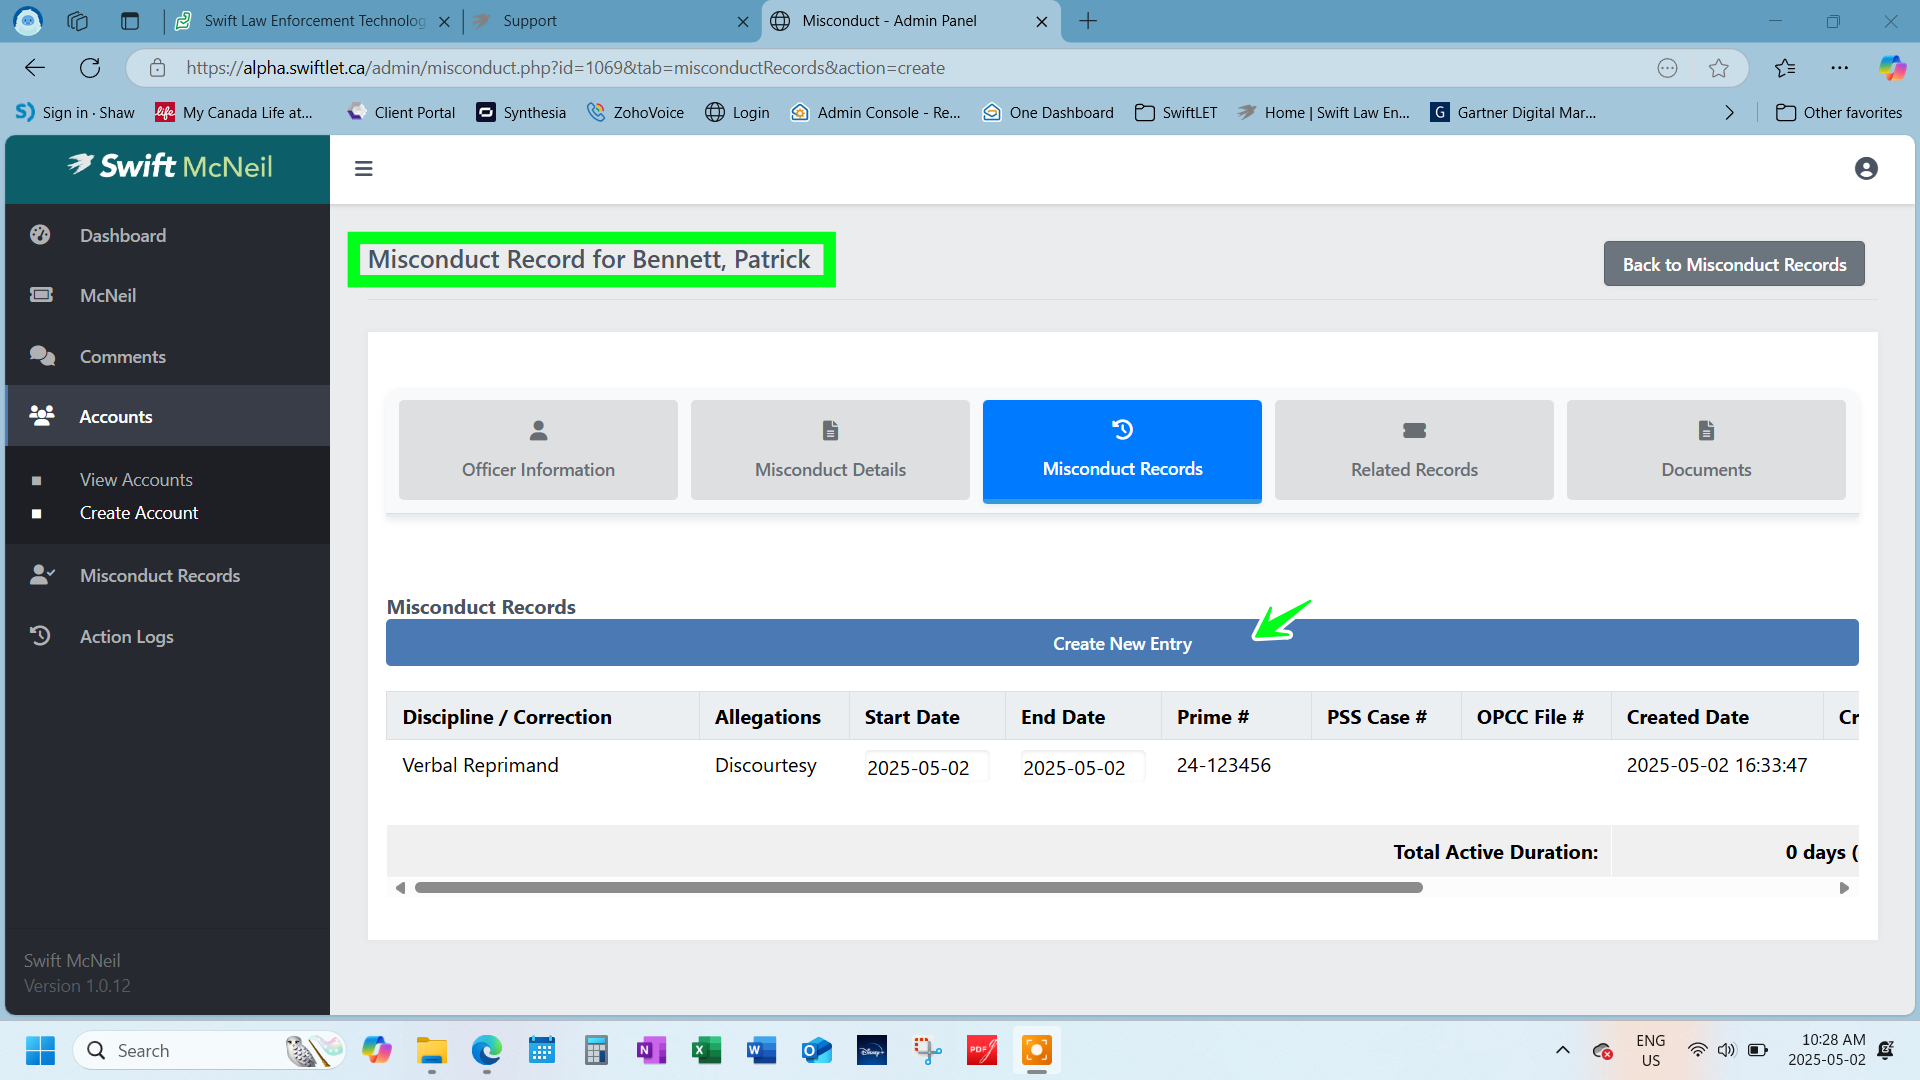Screen dimensions: 1920x1080
Task: Click the horizontal table scrollbar
Action: click(x=918, y=888)
